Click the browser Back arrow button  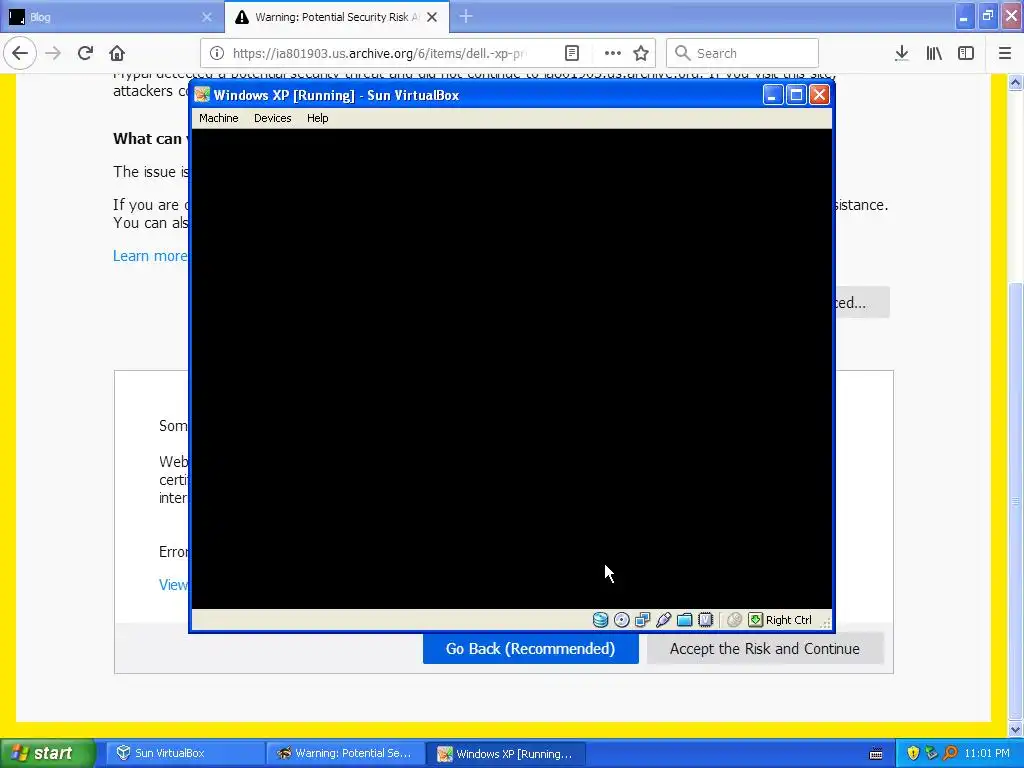click(x=20, y=53)
